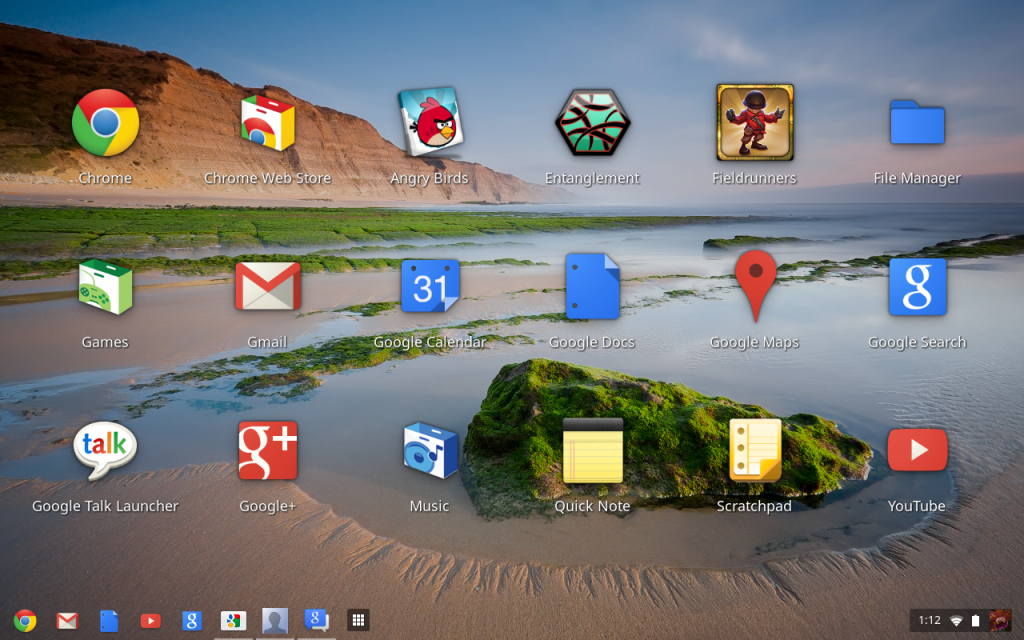
Task: Open YouTube from the app grid
Action: tap(917, 450)
